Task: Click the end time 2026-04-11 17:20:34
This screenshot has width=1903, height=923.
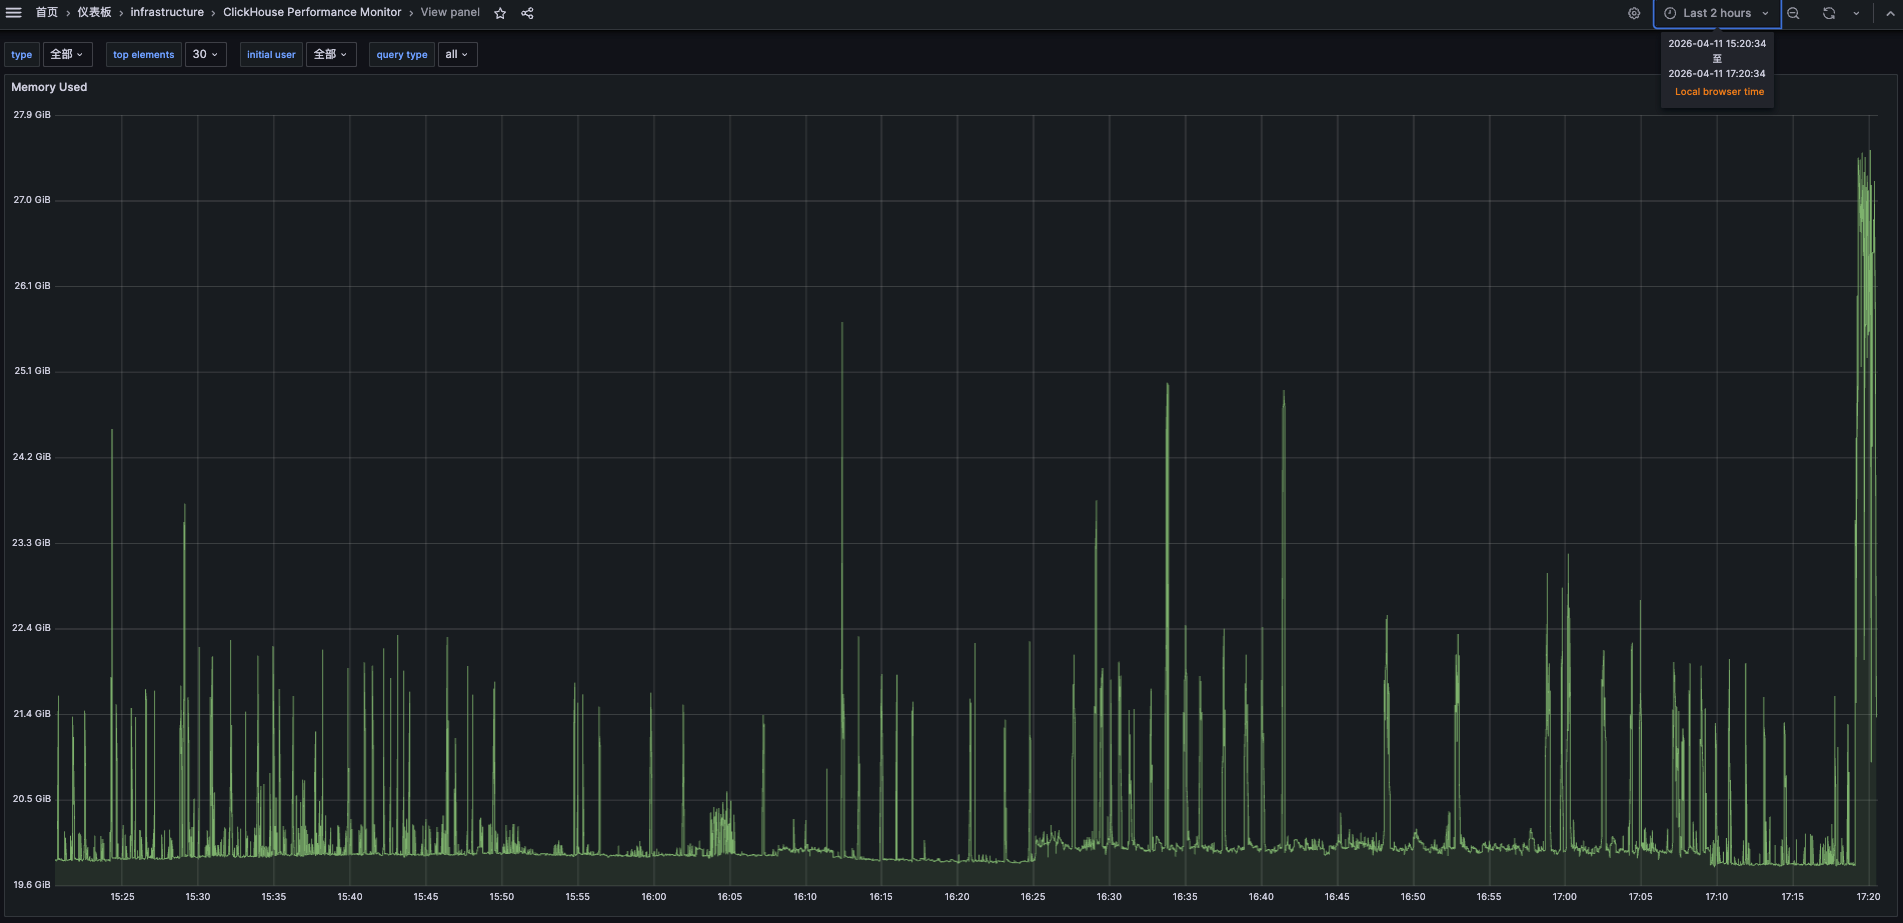Action: (x=1717, y=74)
